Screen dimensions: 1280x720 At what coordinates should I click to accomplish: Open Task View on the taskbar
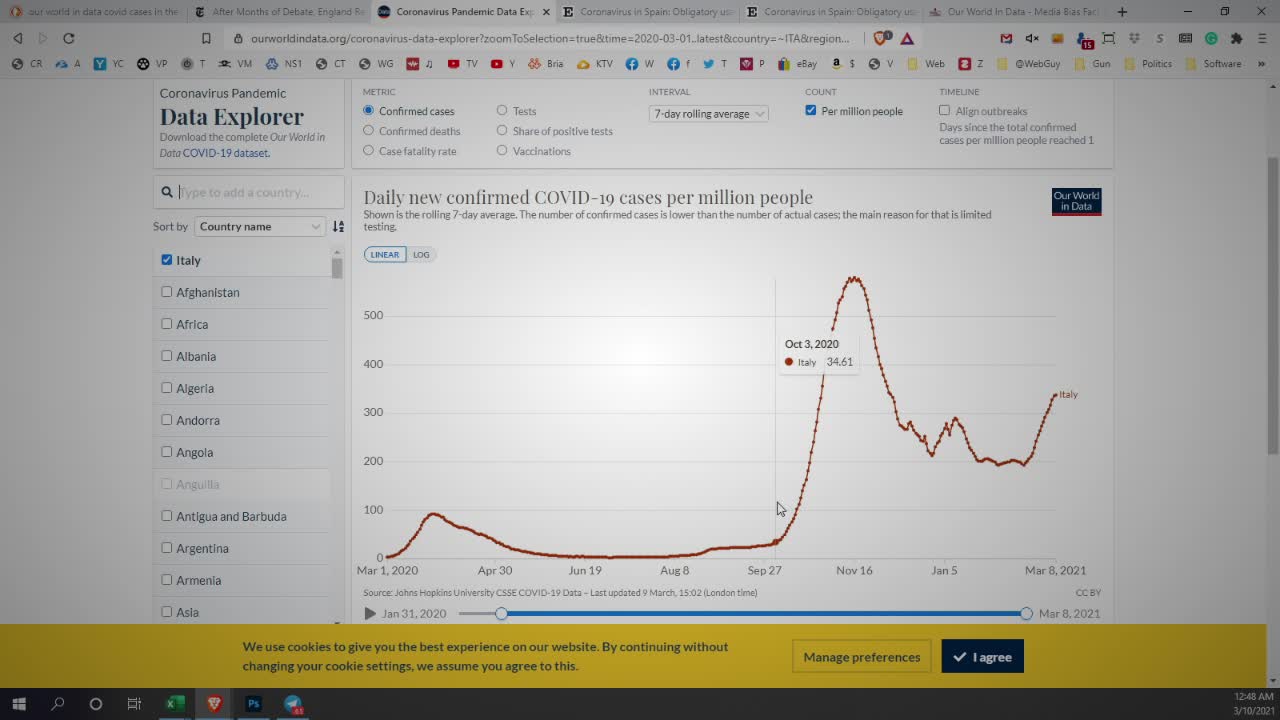[x=134, y=704]
